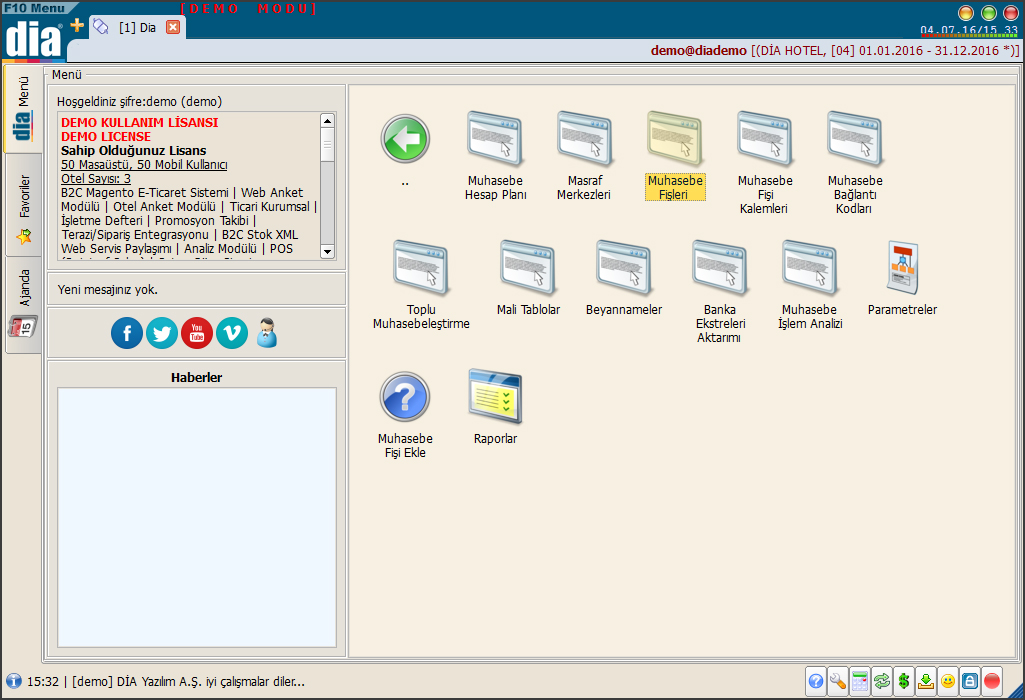Click the Yeni mesajınız yok message
Image resolution: width=1025 pixels, height=700 pixels.
[x=108, y=290]
